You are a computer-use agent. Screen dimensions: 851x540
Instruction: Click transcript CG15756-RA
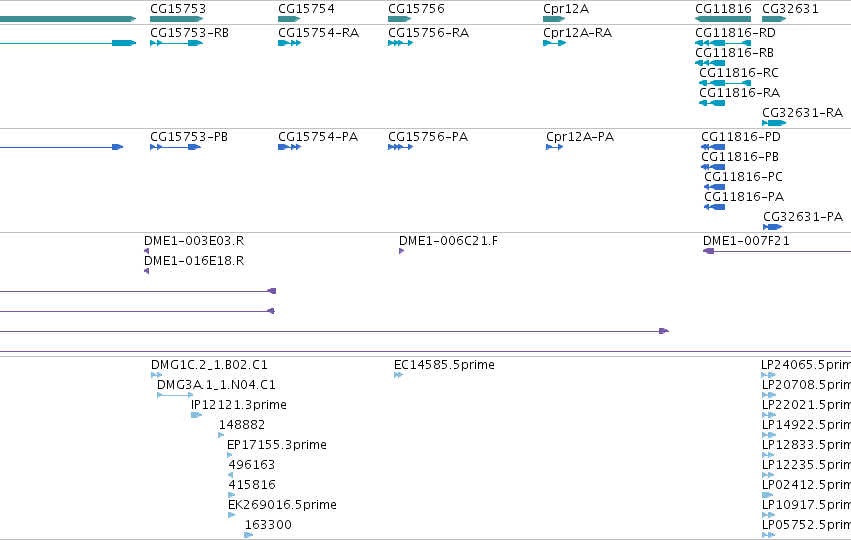401,43
